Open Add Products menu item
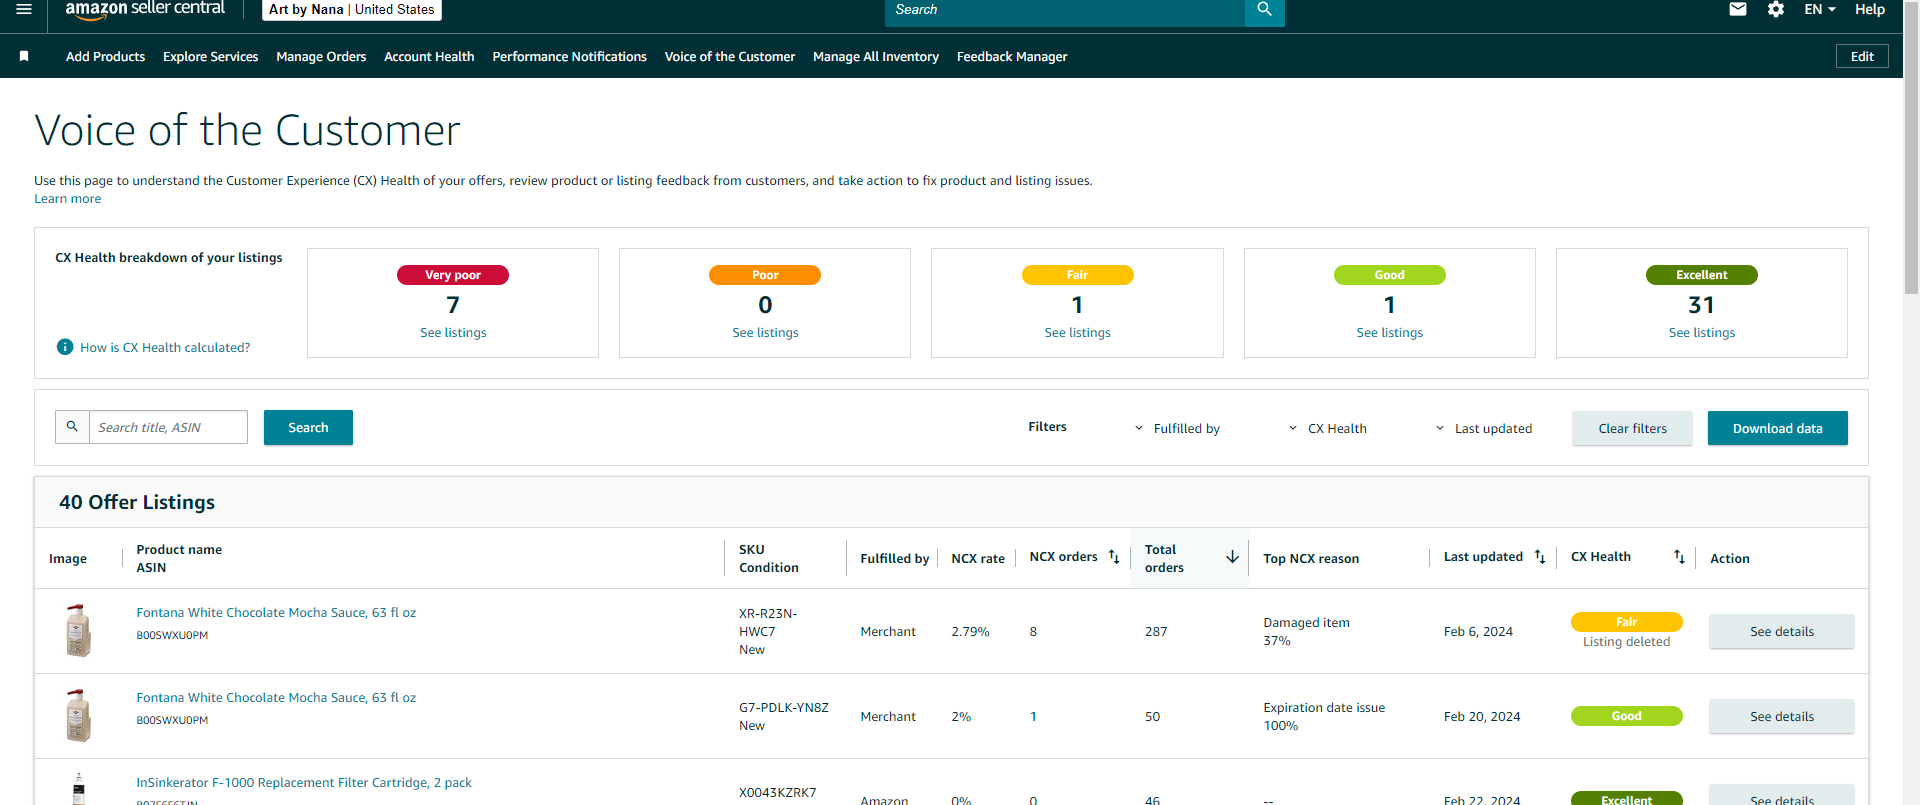The height and width of the screenshot is (805, 1920). [105, 57]
